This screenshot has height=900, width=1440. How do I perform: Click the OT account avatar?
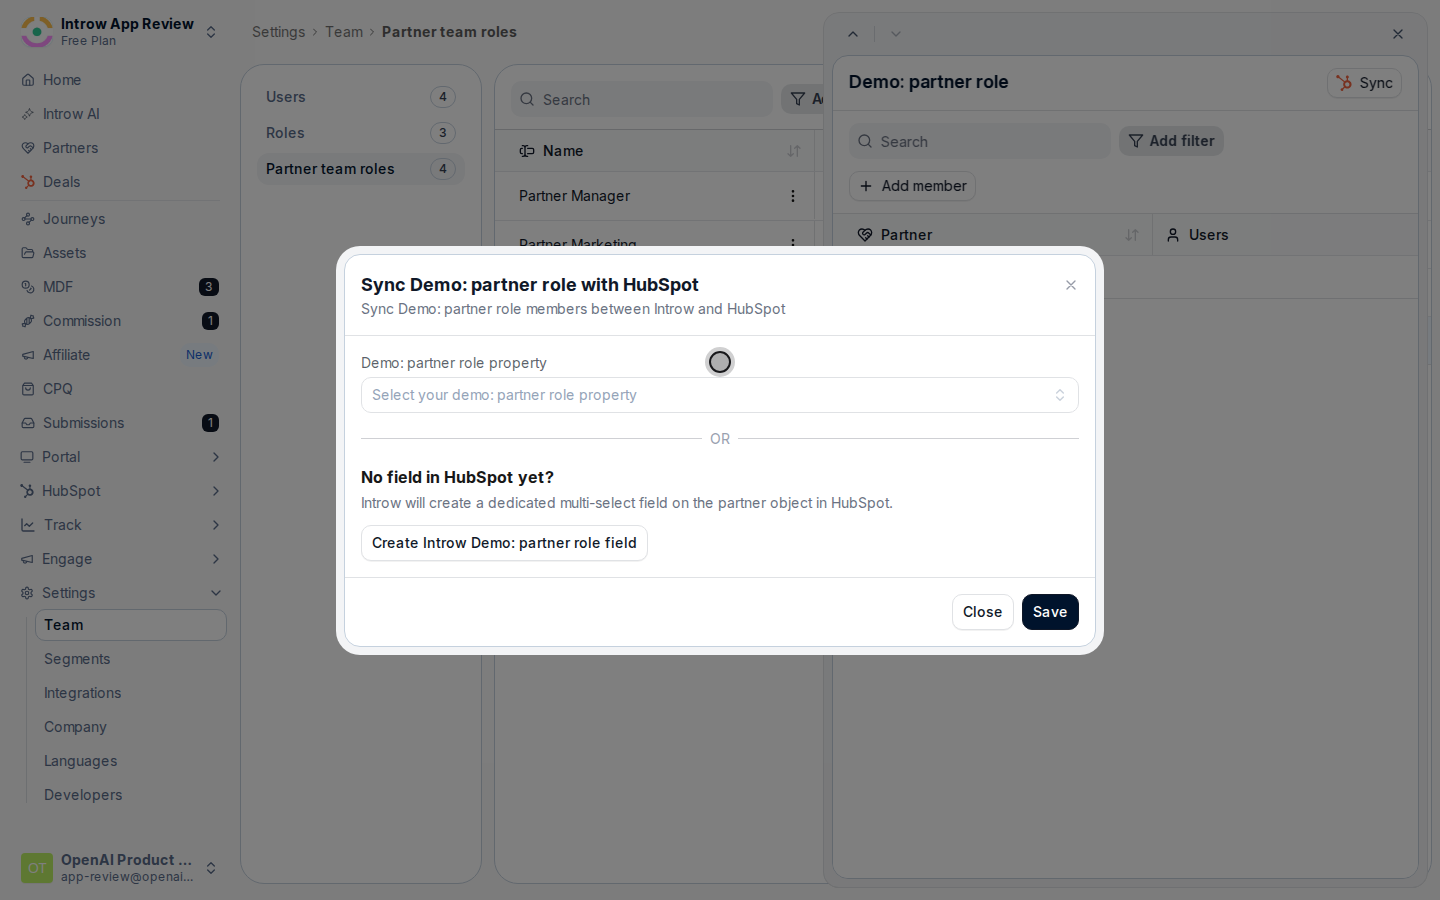37,868
